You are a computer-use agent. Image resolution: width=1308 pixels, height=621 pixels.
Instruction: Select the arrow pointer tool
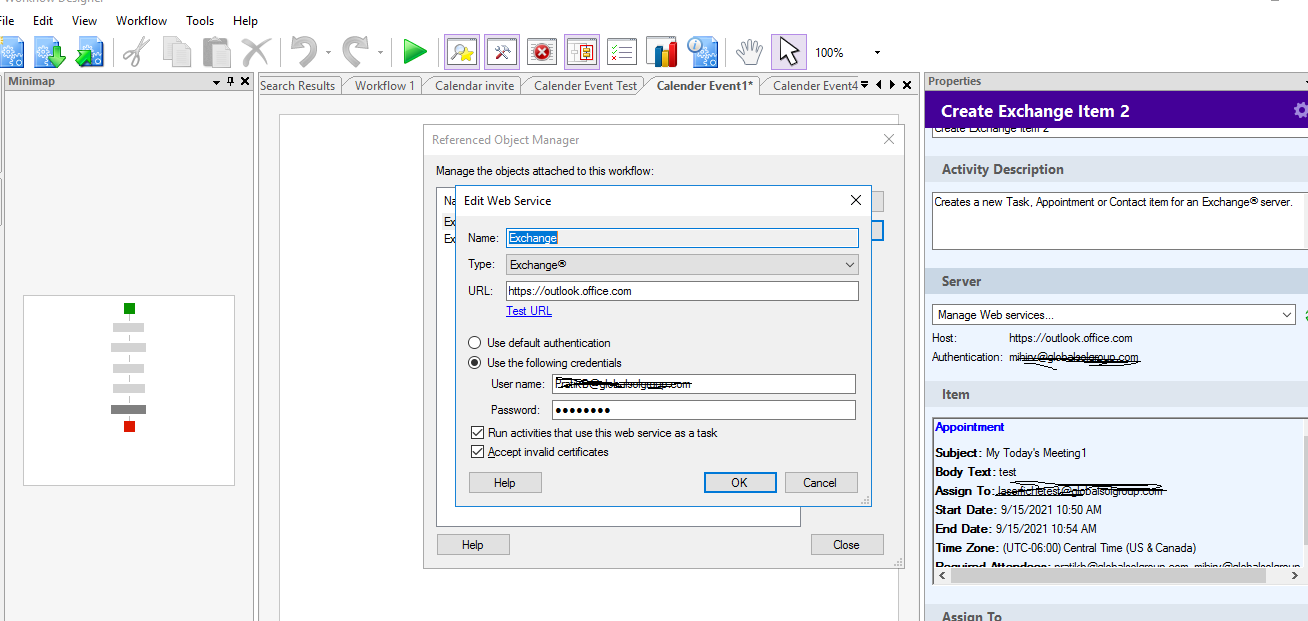(788, 51)
